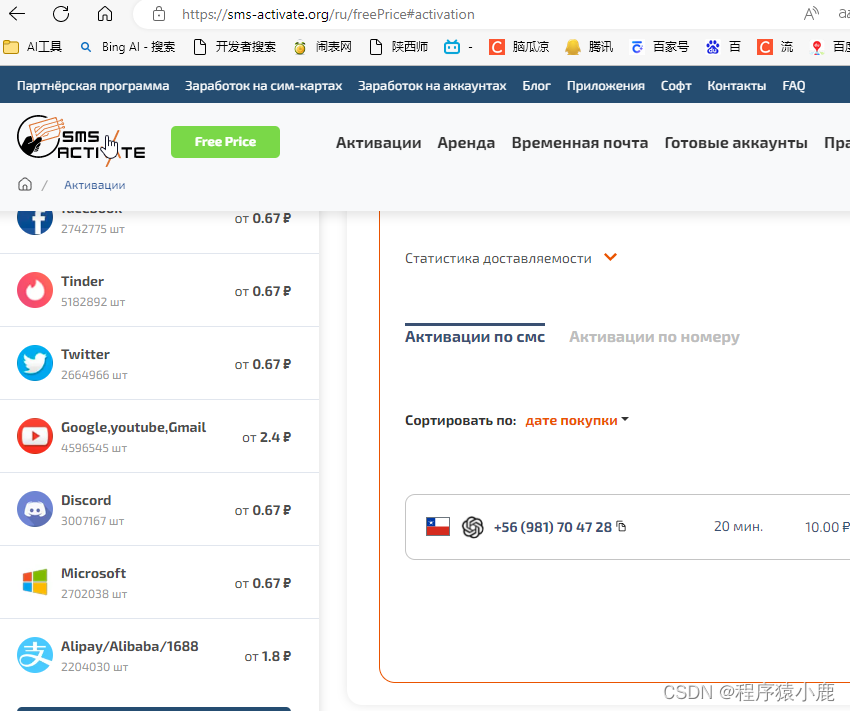Open the Контакты page
The image size is (850, 711).
736,86
